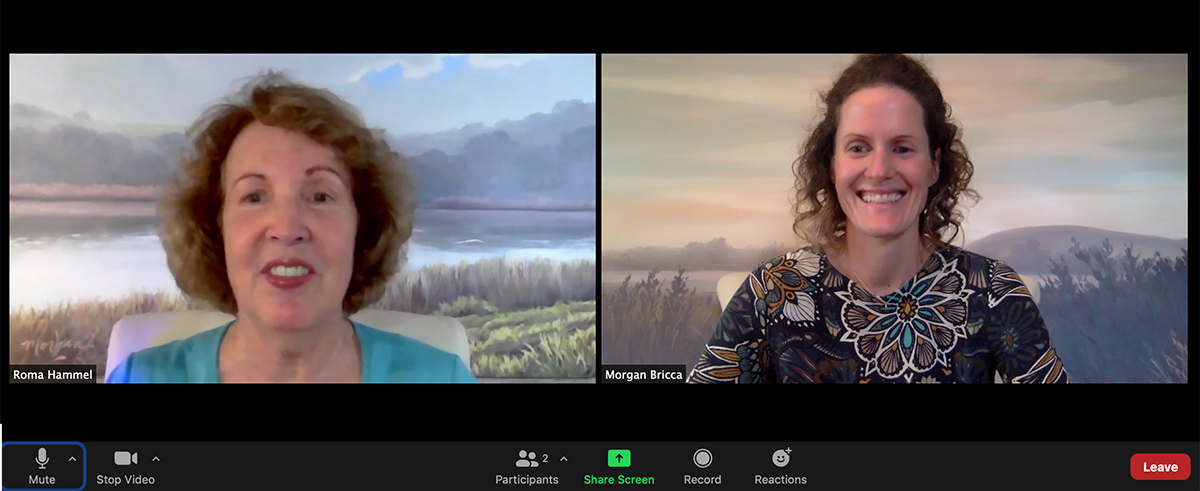Select Morgan Bricca's video tile
Viewport: 1200px width, 491px height.
pos(894,218)
